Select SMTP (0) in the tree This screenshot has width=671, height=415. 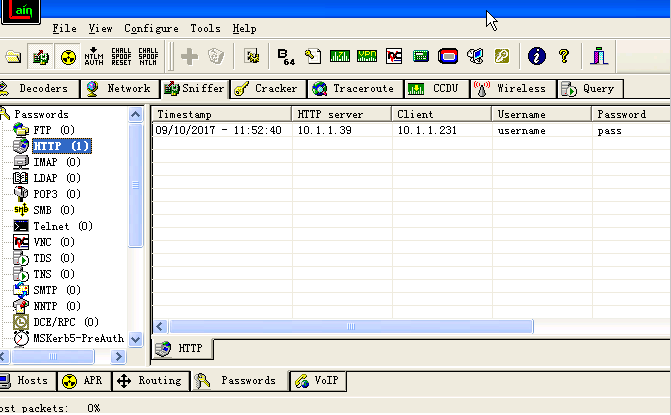[x=57, y=290]
